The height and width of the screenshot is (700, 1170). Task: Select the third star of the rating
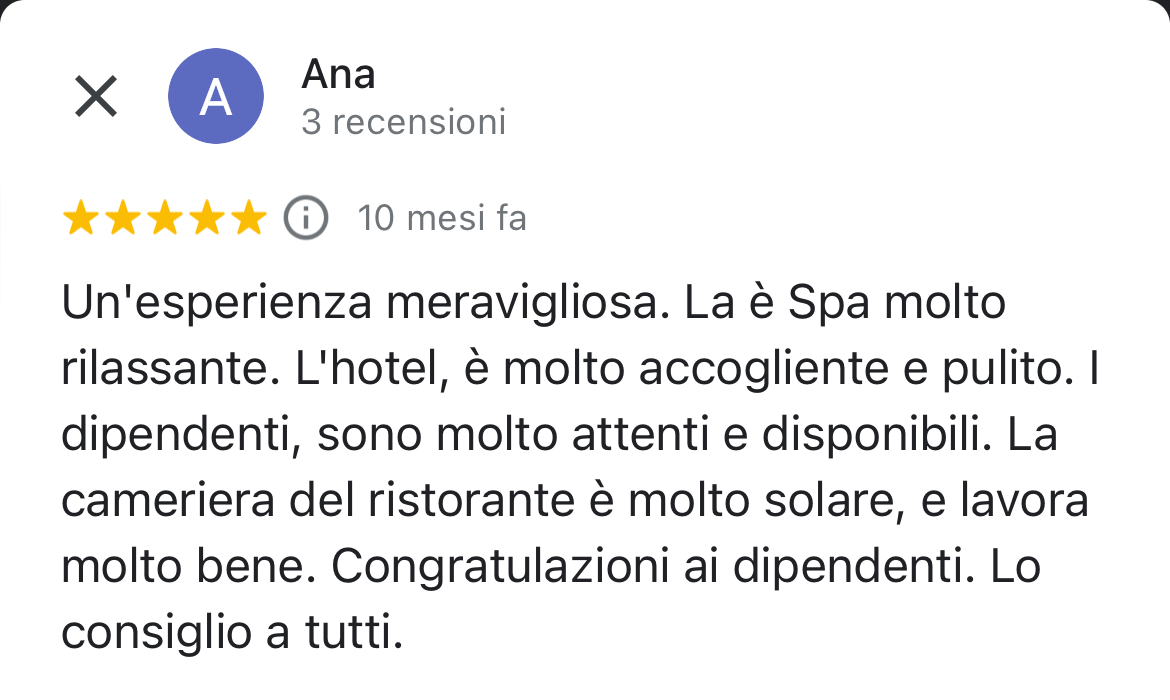164,218
